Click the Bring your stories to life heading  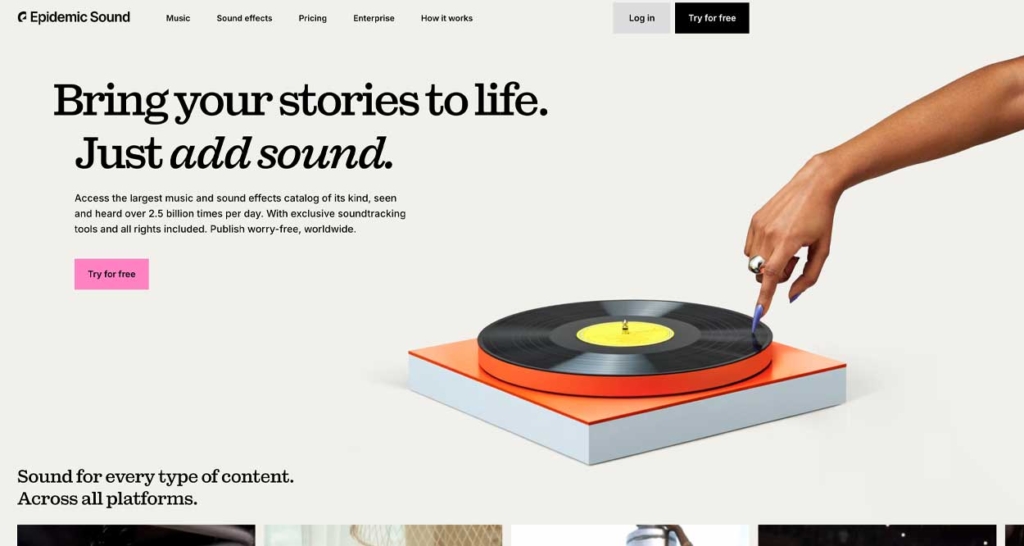pos(300,103)
